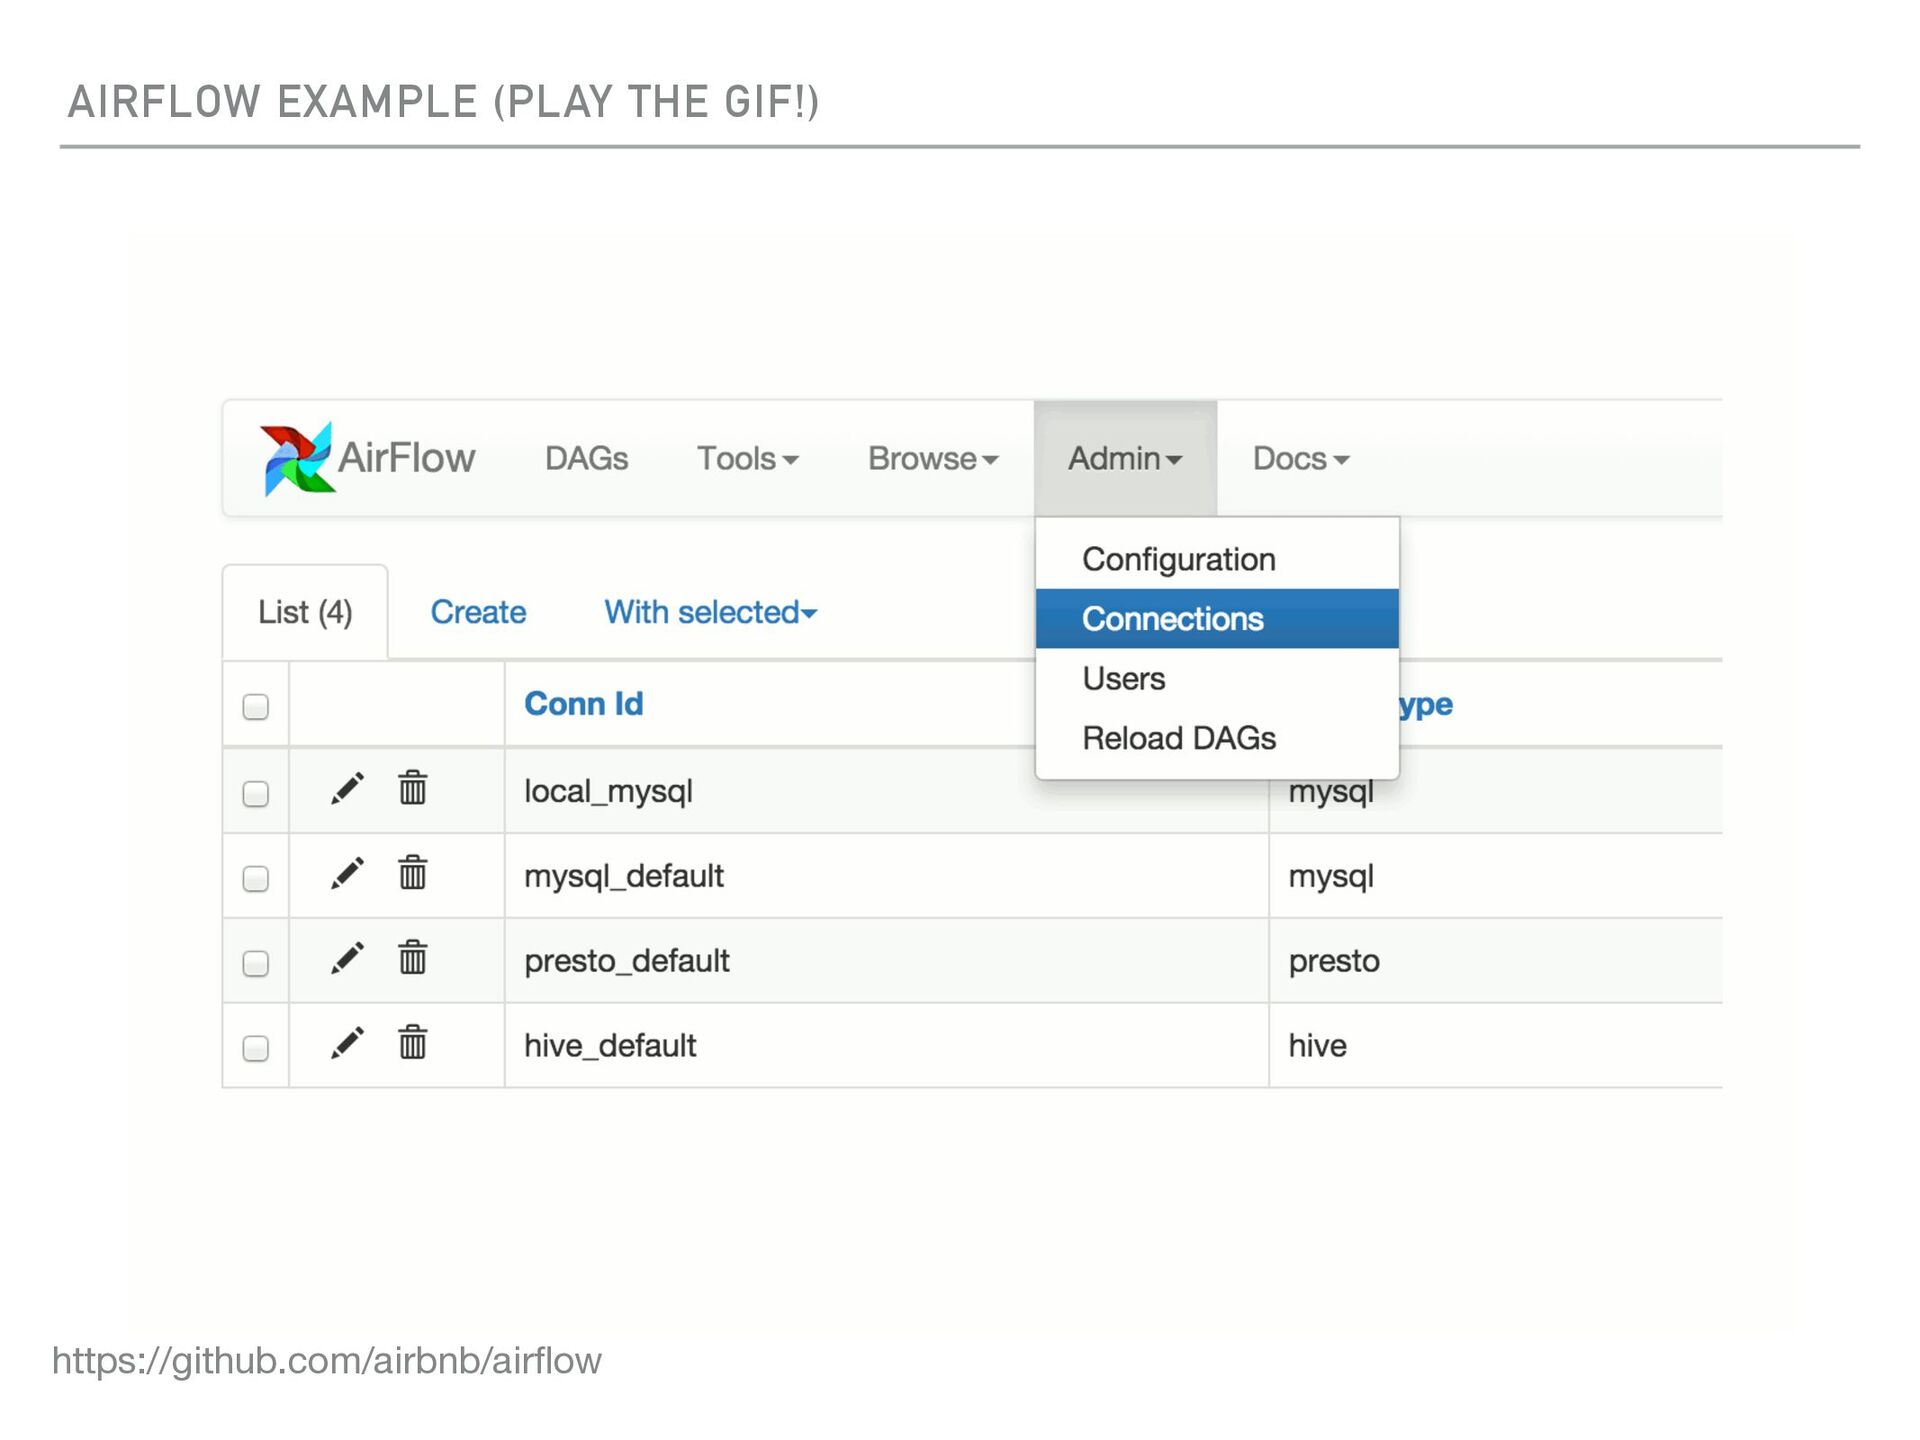Viewport: 1920px width, 1440px height.
Task: Choose Connections from Admin menu
Action: click(1172, 619)
